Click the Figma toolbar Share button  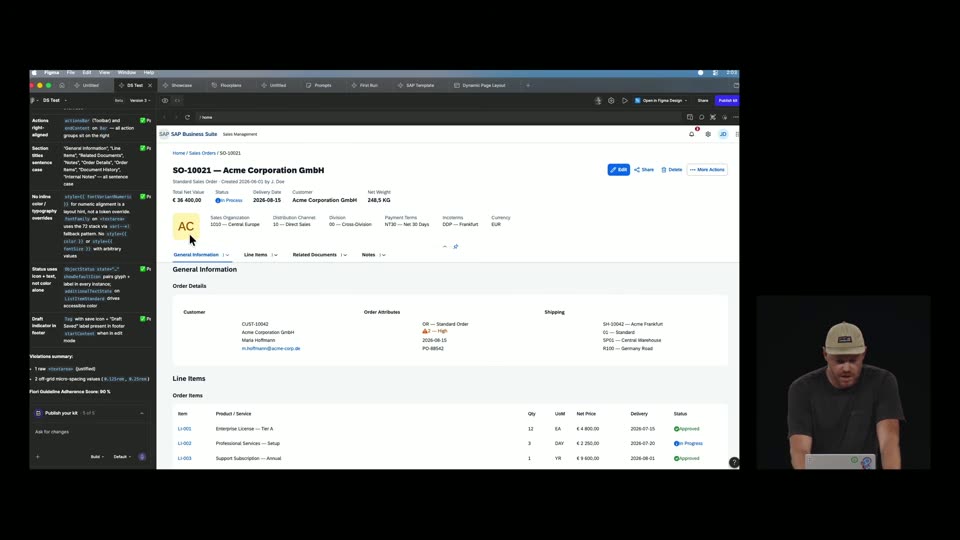click(703, 100)
